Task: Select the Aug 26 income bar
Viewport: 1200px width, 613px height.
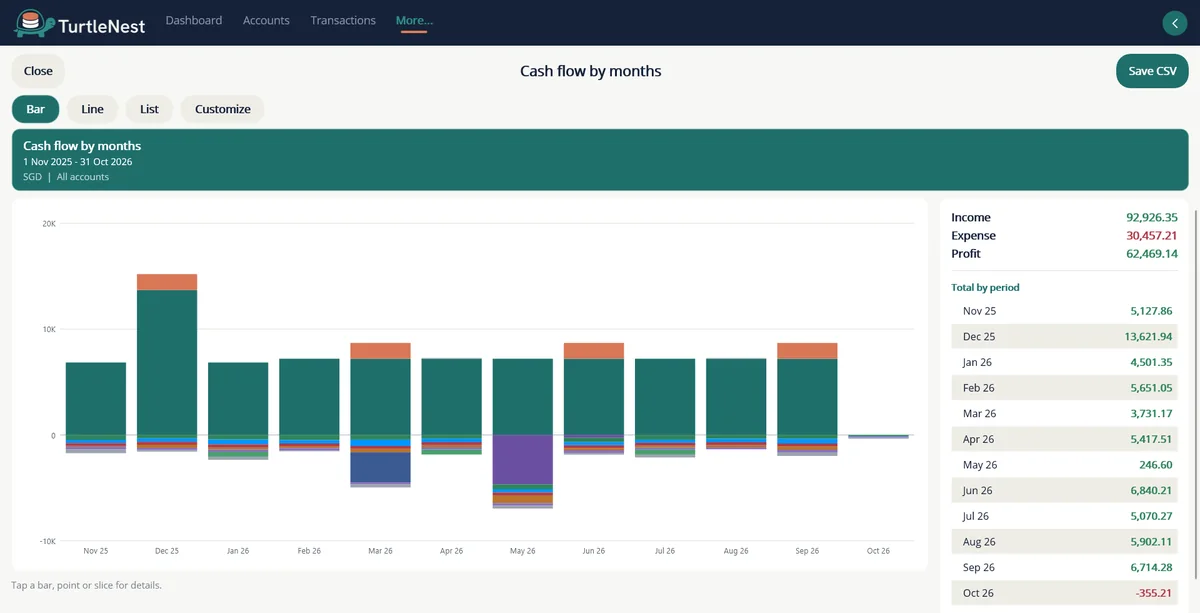Action: 736,397
